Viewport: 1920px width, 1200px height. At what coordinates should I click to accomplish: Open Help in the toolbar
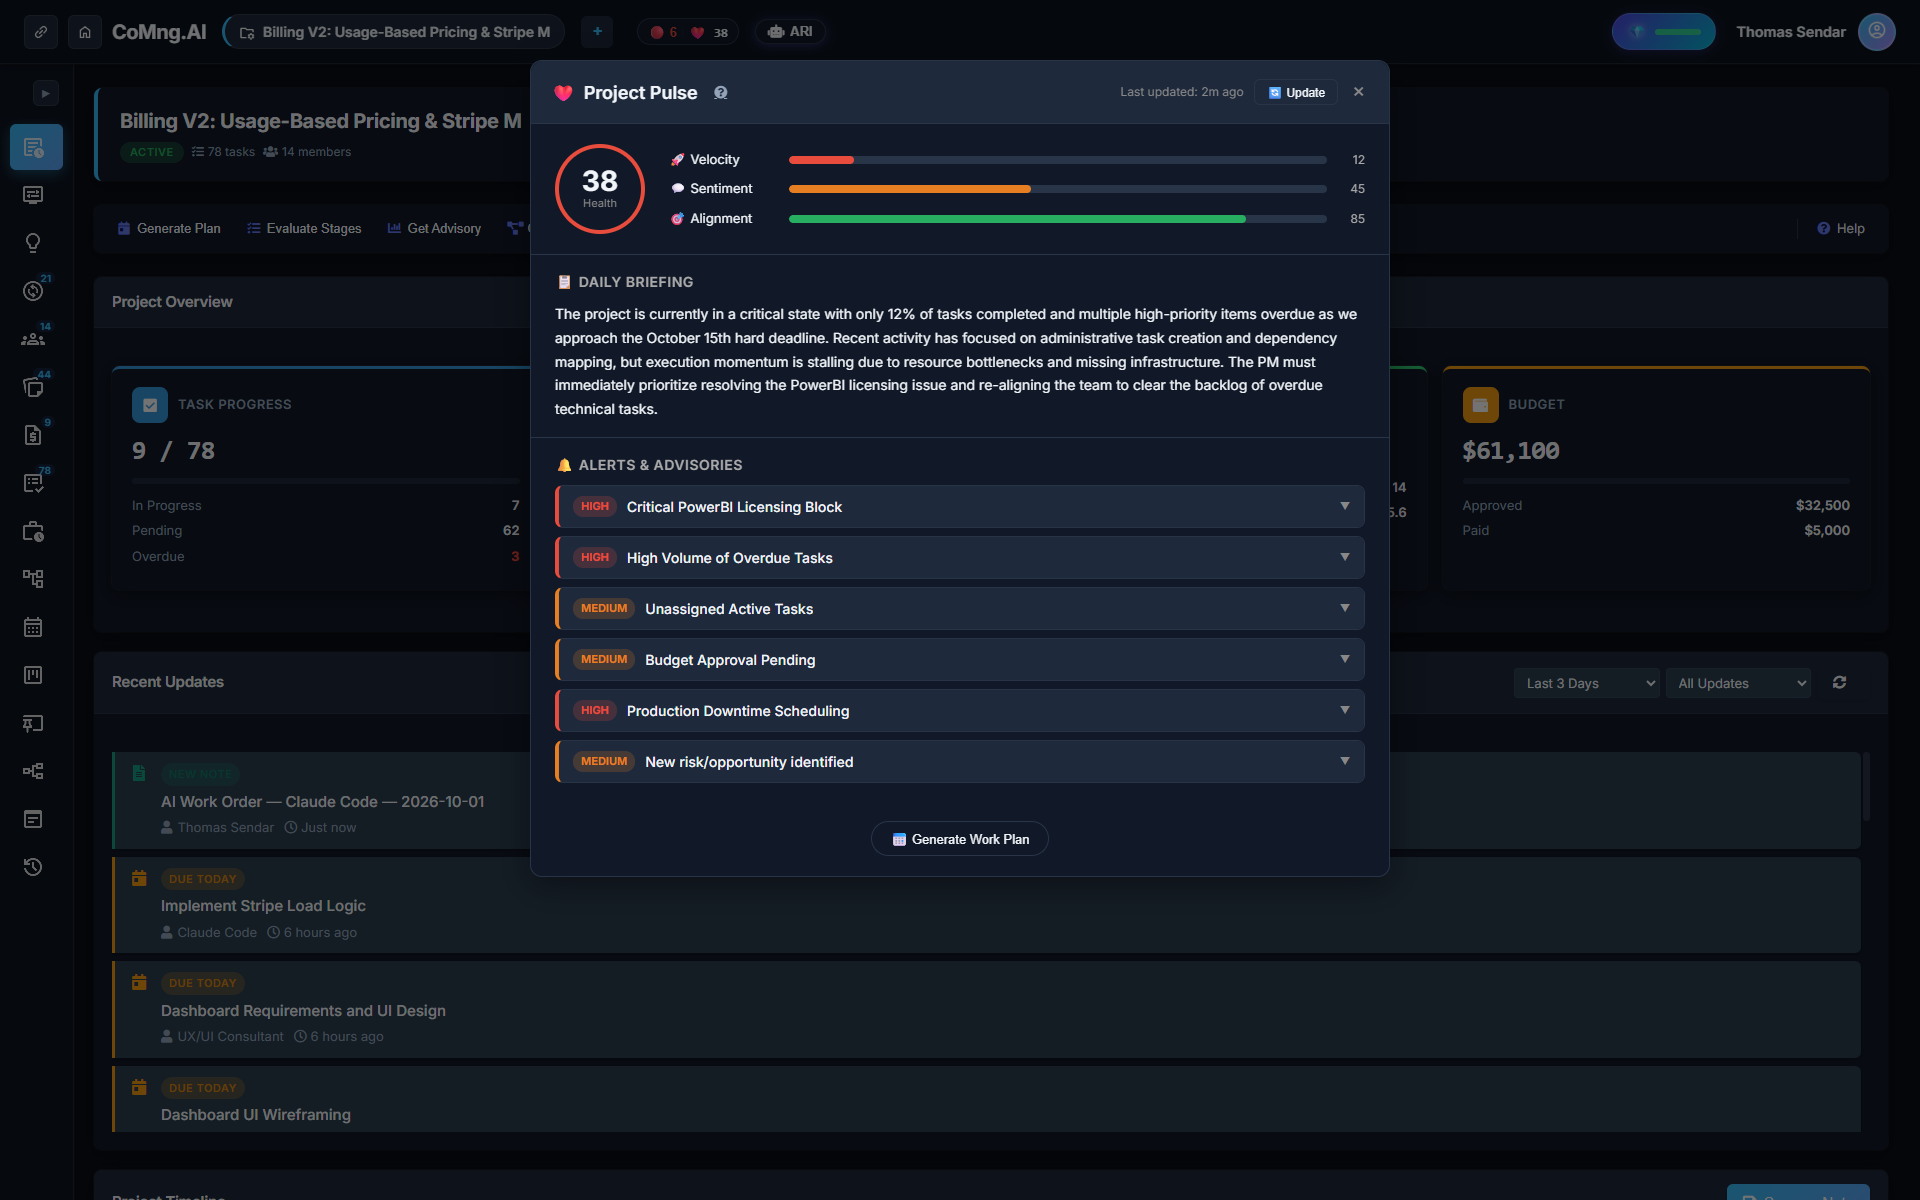(x=1840, y=229)
